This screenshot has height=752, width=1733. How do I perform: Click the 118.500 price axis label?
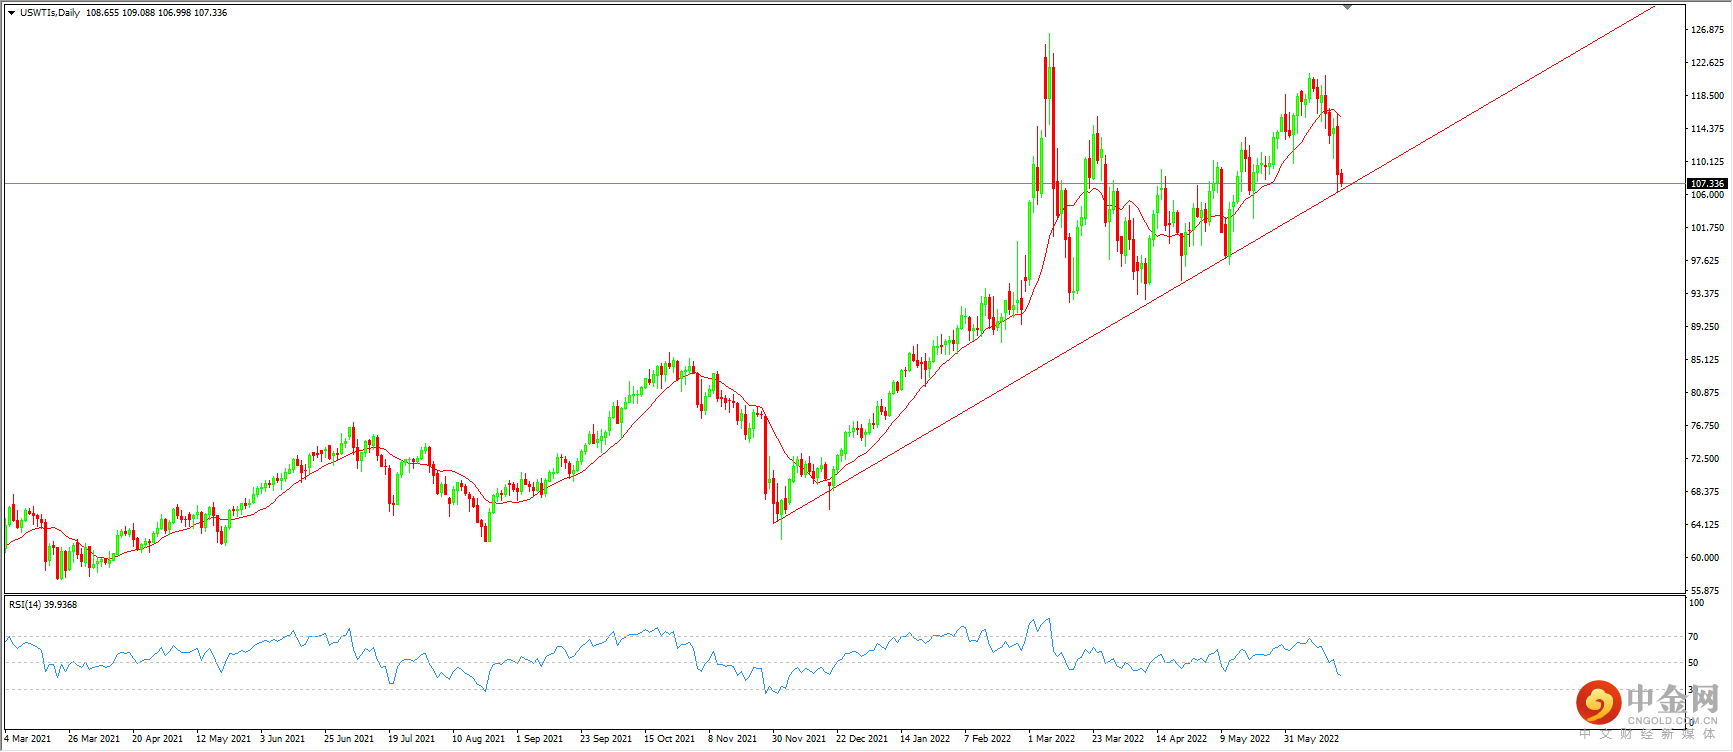pos(1707,96)
